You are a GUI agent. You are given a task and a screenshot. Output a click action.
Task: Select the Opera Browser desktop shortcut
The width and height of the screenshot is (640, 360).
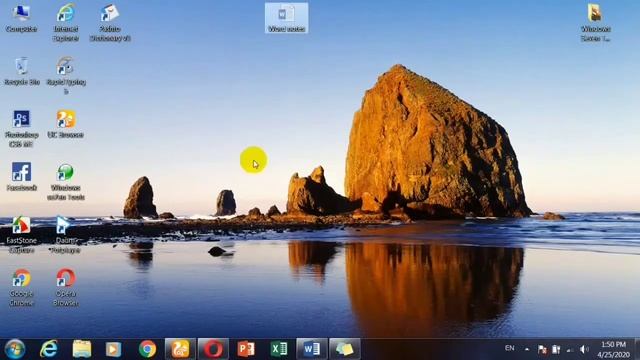click(66, 288)
